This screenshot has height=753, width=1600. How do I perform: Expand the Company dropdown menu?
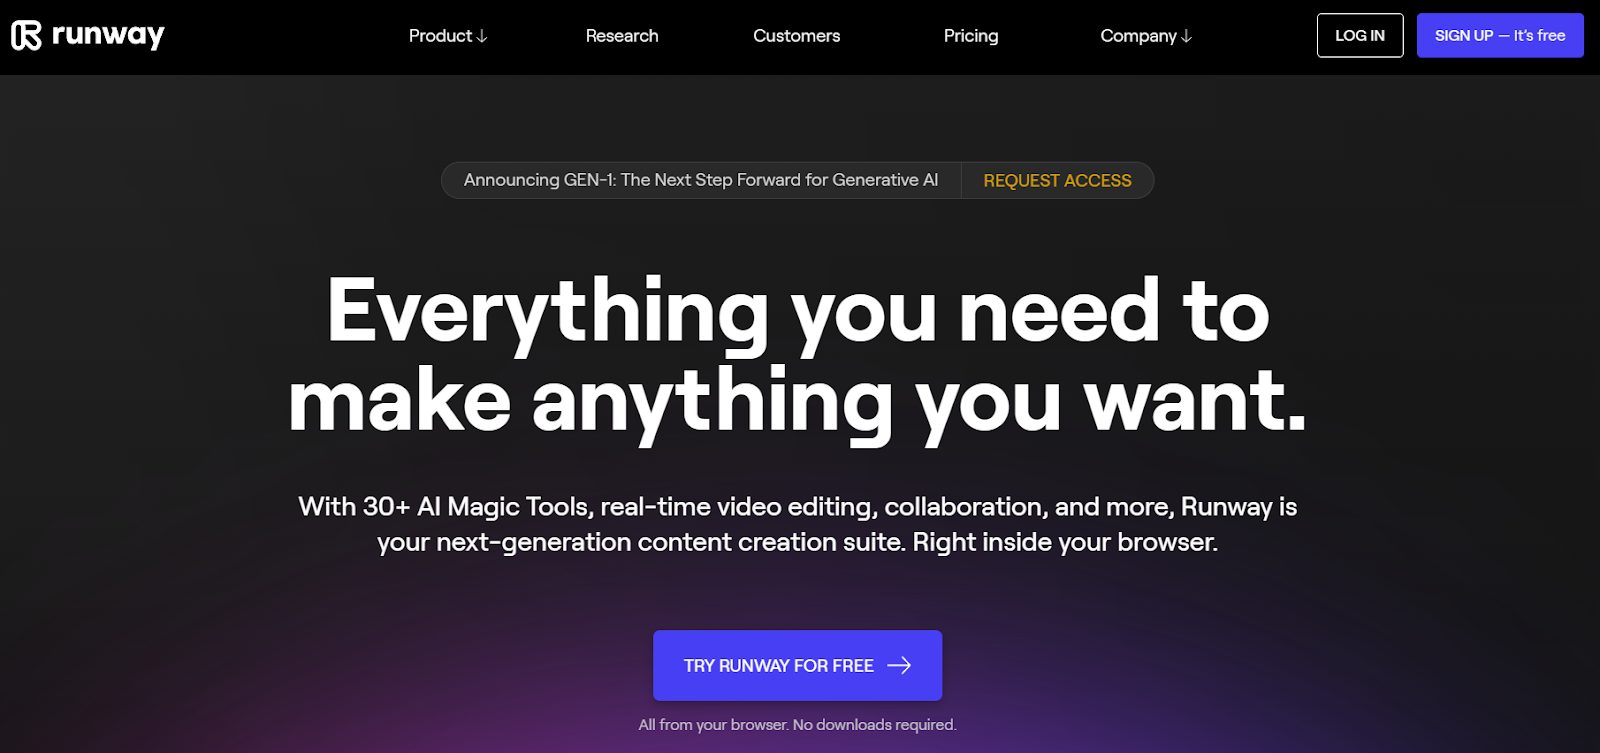pos(1146,36)
